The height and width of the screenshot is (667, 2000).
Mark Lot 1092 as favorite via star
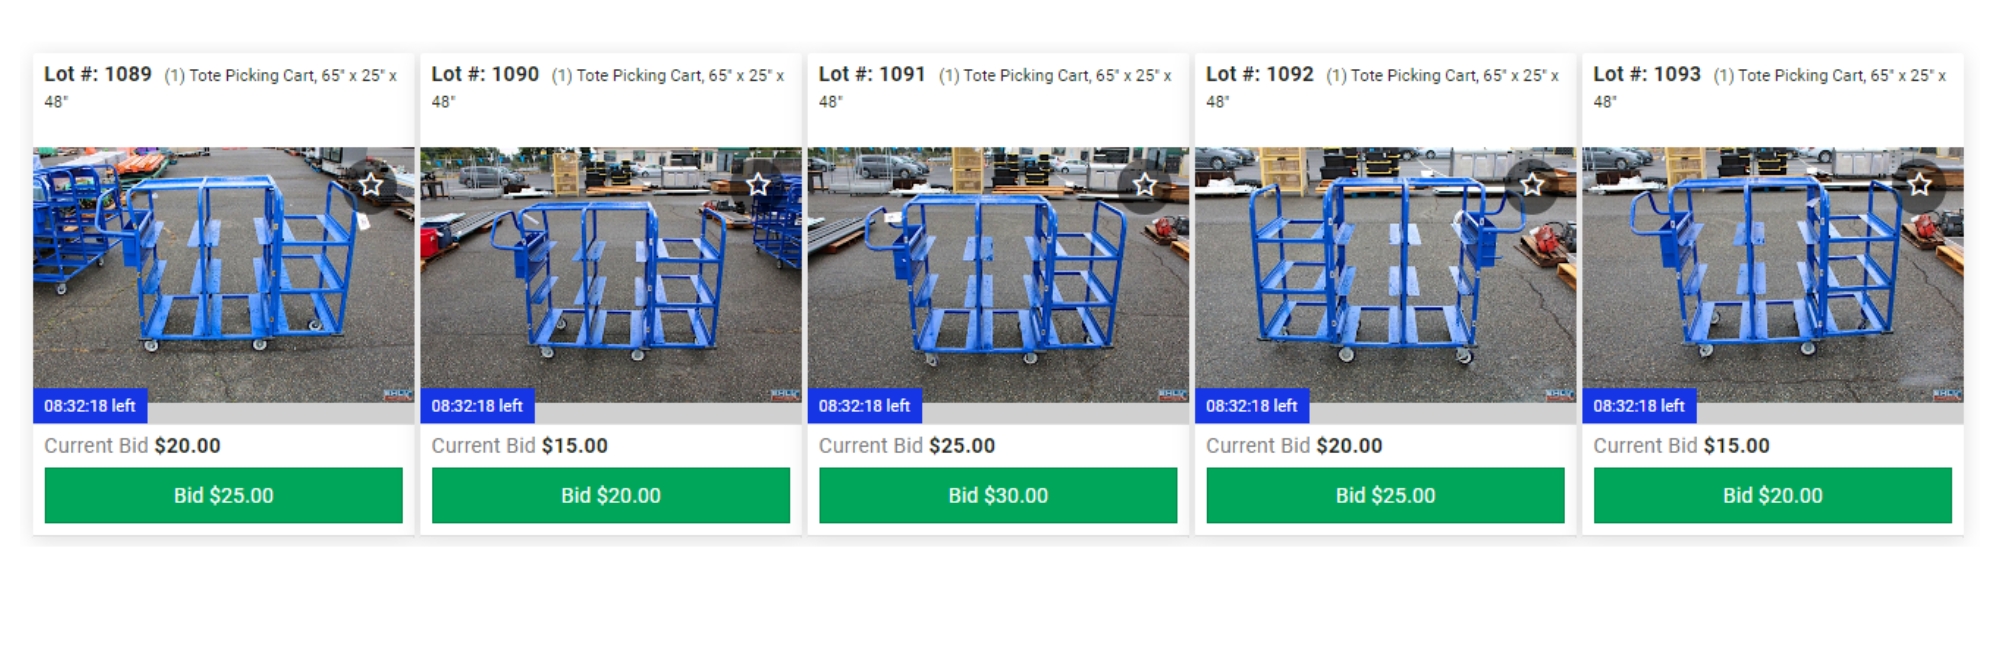(x=1532, y=185)
